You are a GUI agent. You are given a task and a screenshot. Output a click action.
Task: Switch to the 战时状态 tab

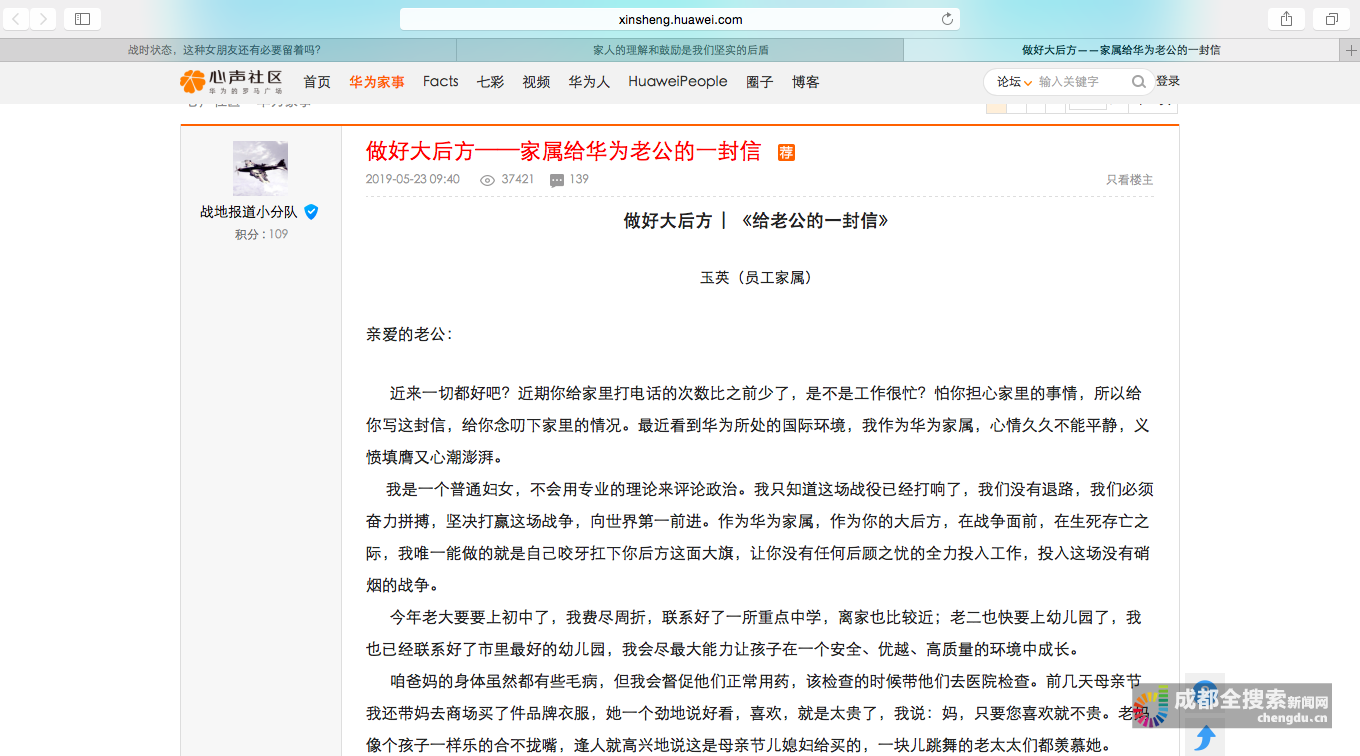click(228, 50)
